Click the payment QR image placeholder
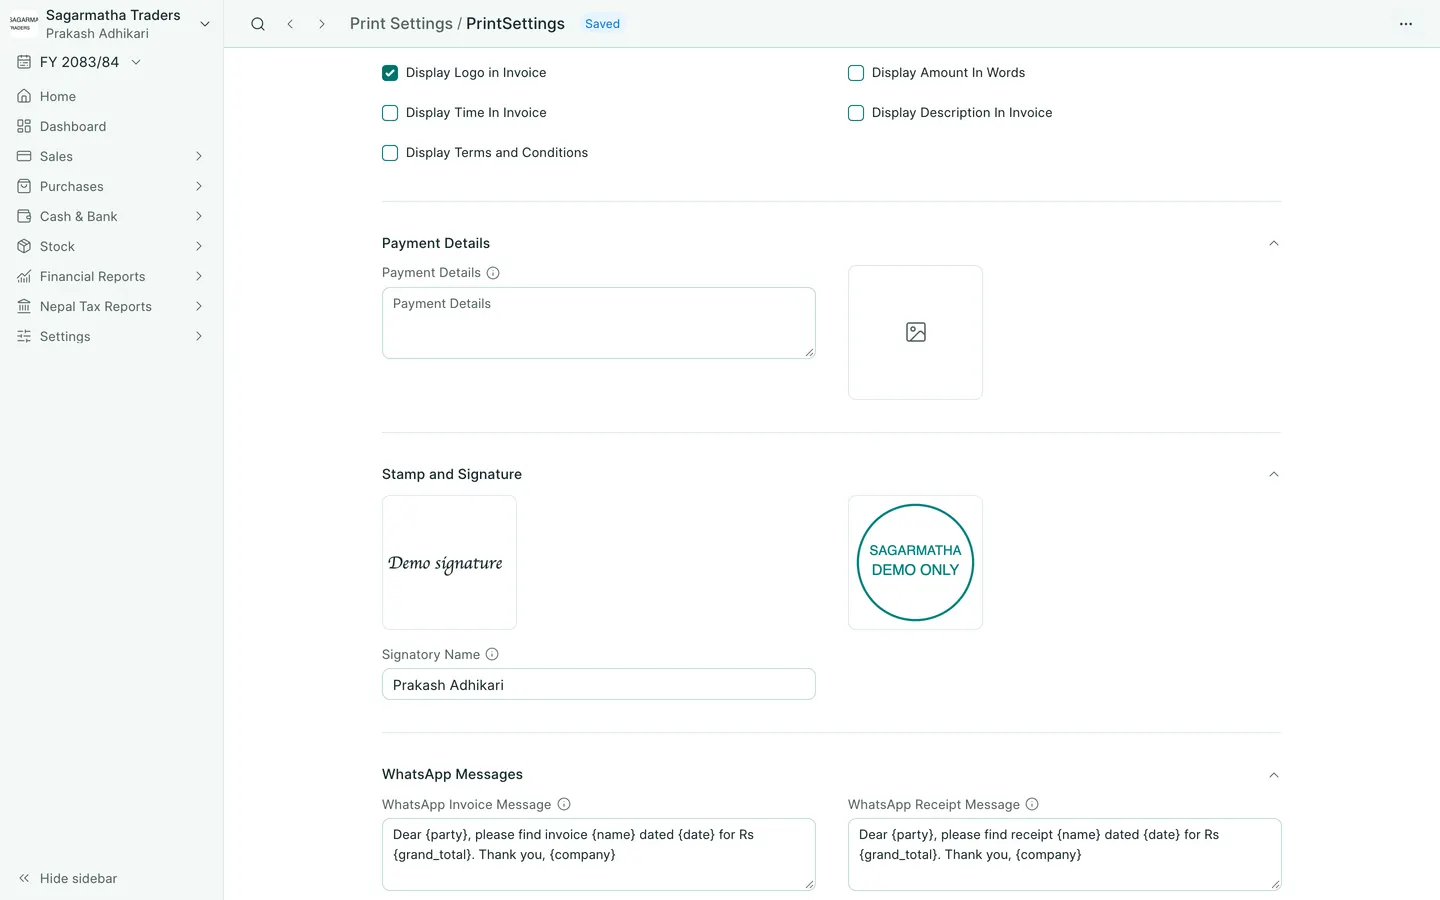The height and width of the screenshot is (900, 1440). [915, 332]
